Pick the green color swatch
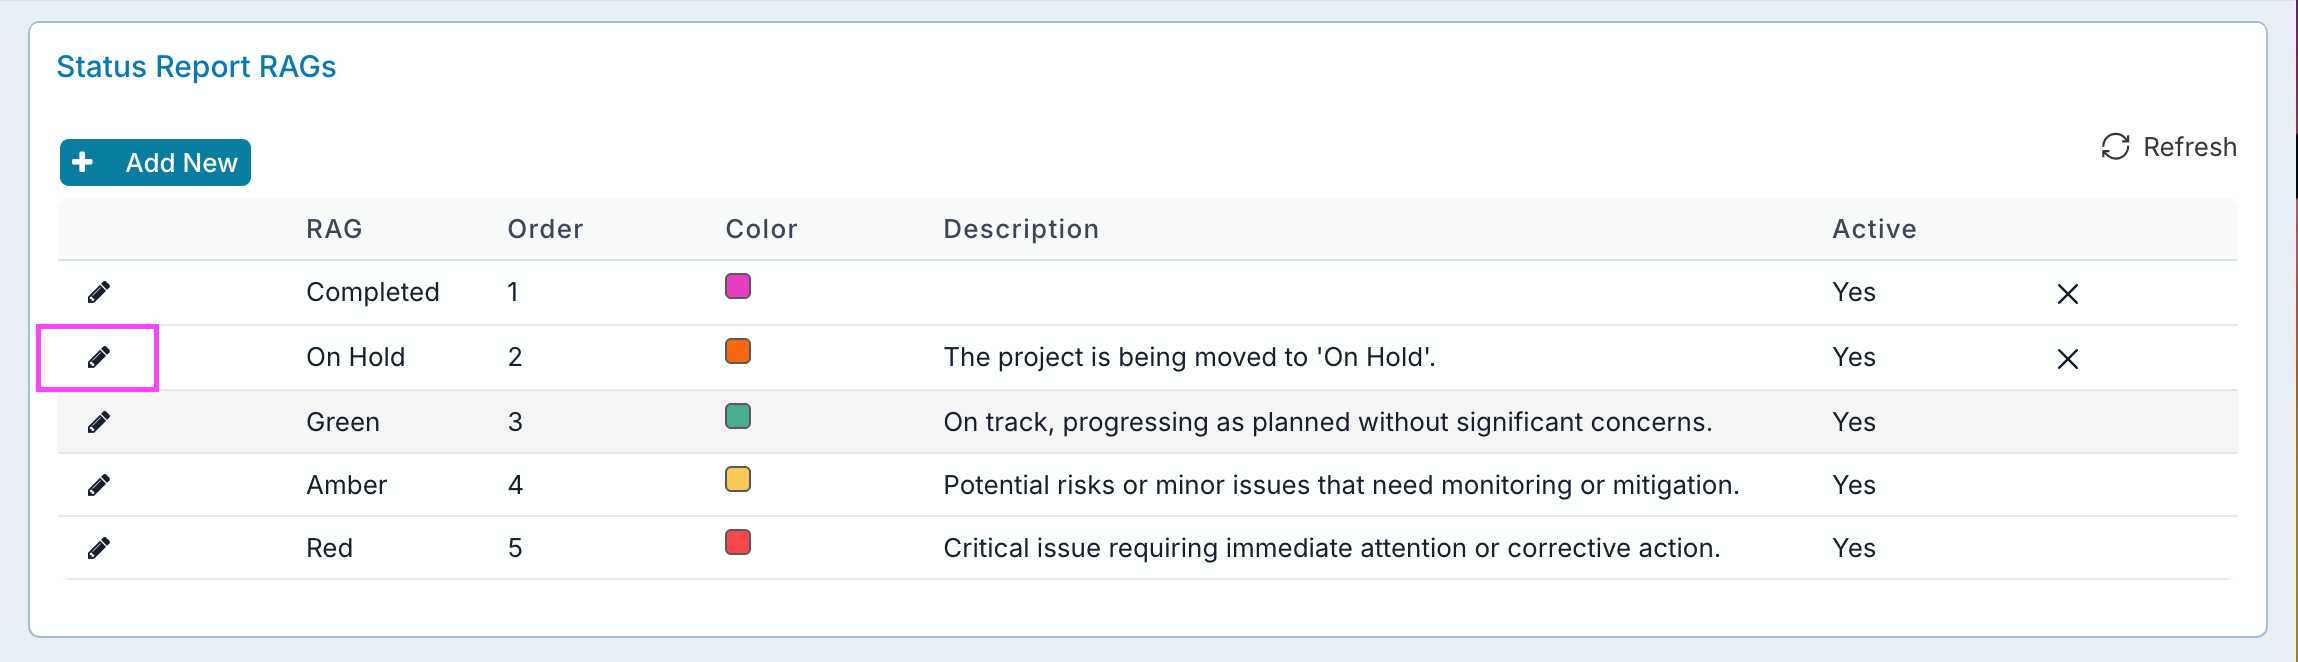This screenshot has width=2298, height=662. click(738, 416)
